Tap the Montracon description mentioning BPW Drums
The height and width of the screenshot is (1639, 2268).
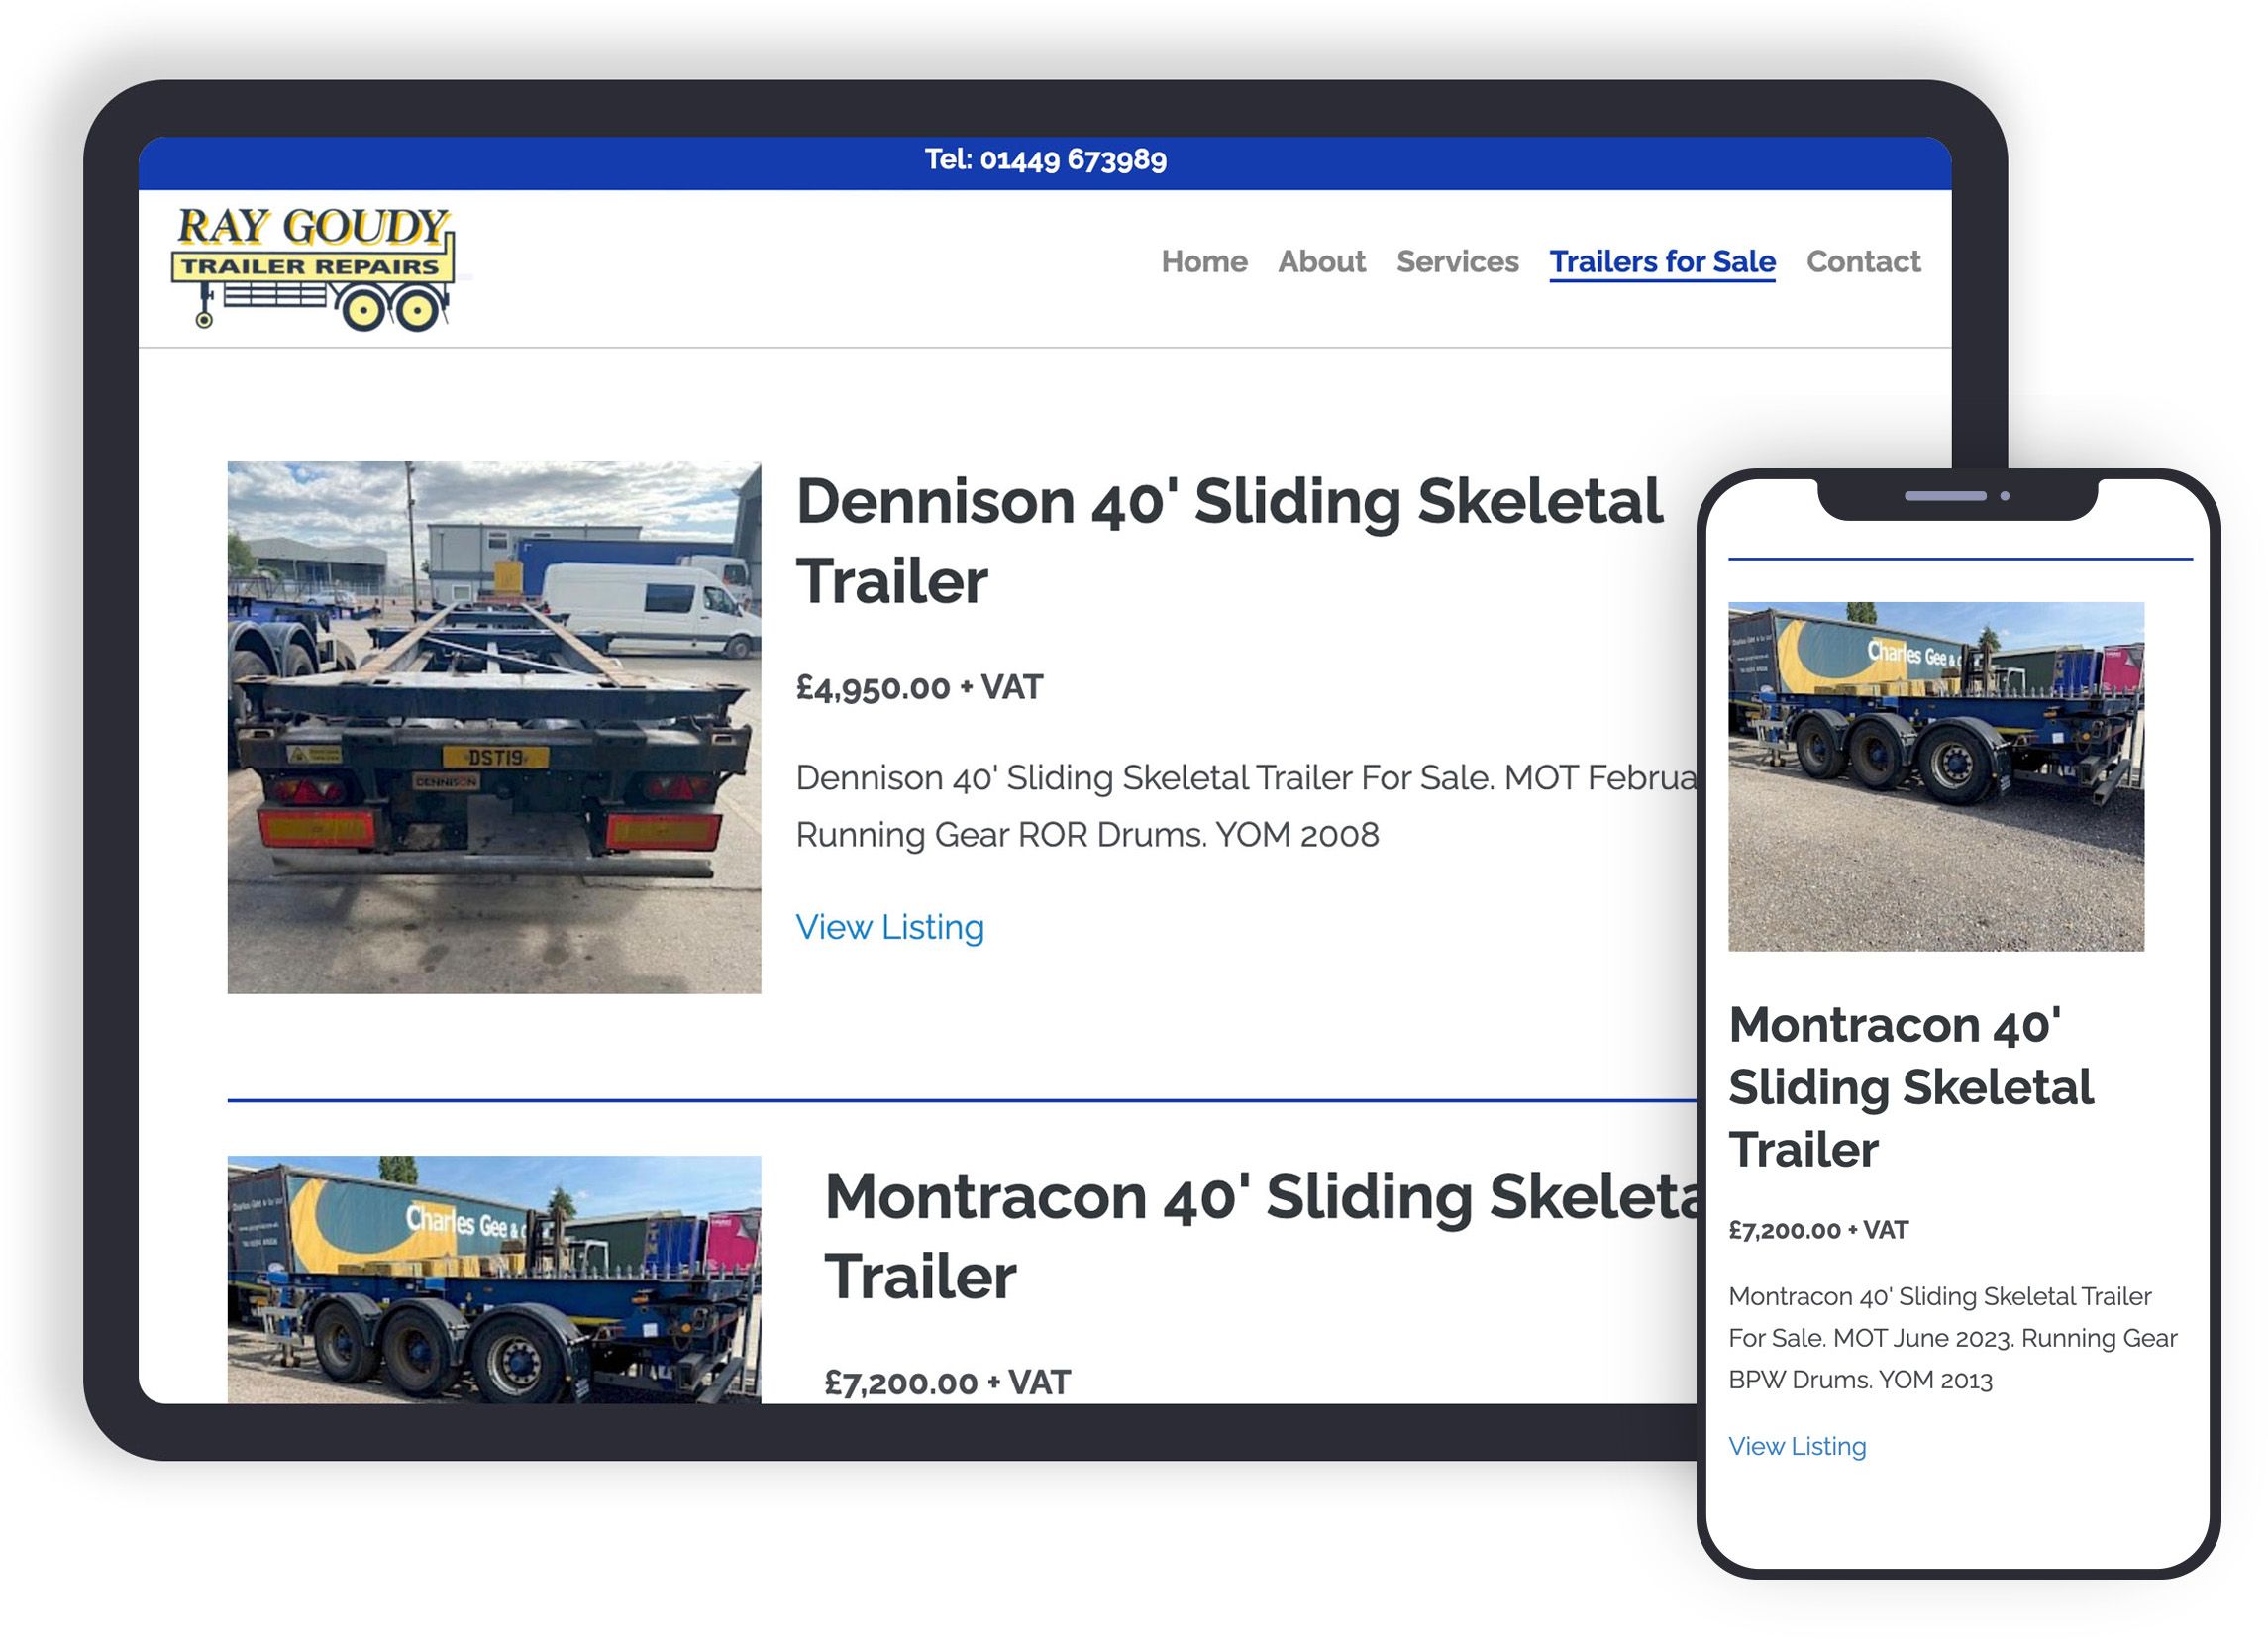point(1950,1338)
